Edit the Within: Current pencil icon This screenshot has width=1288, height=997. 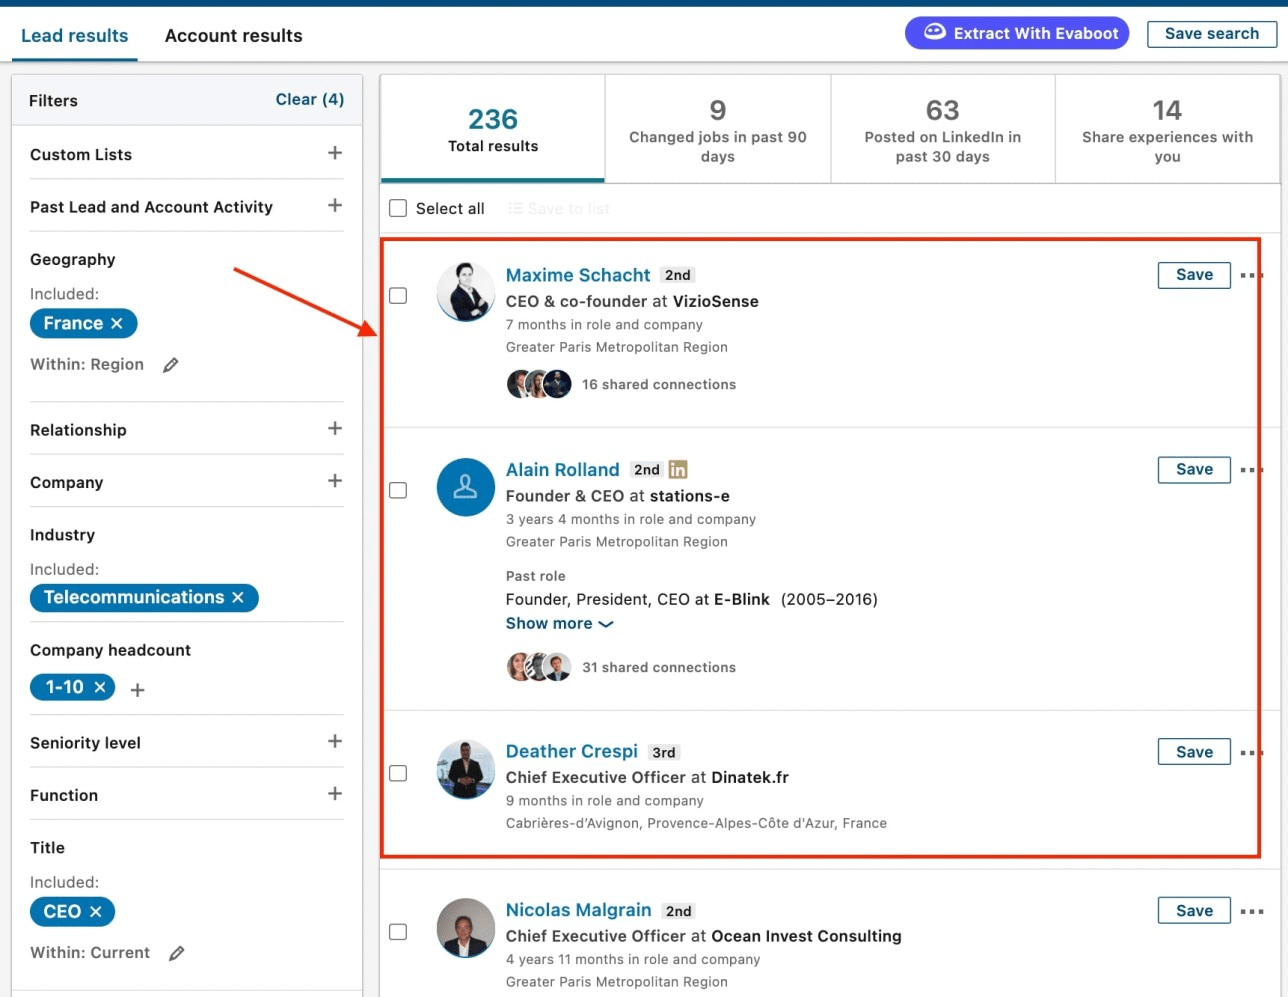pyautogui.click(x=177, y=953)
